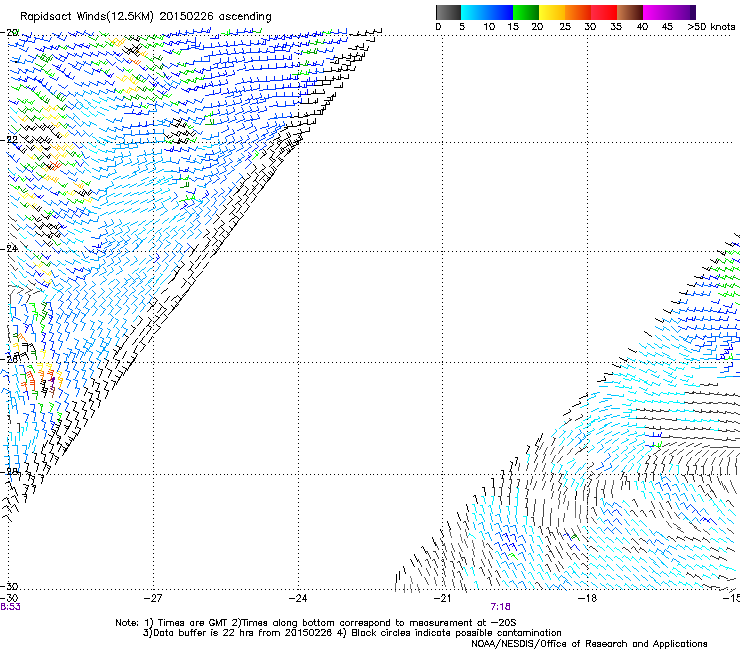Screen dimensions: 740x650
Task: Click the brown 35-40 knots color band
Action: 630,12
